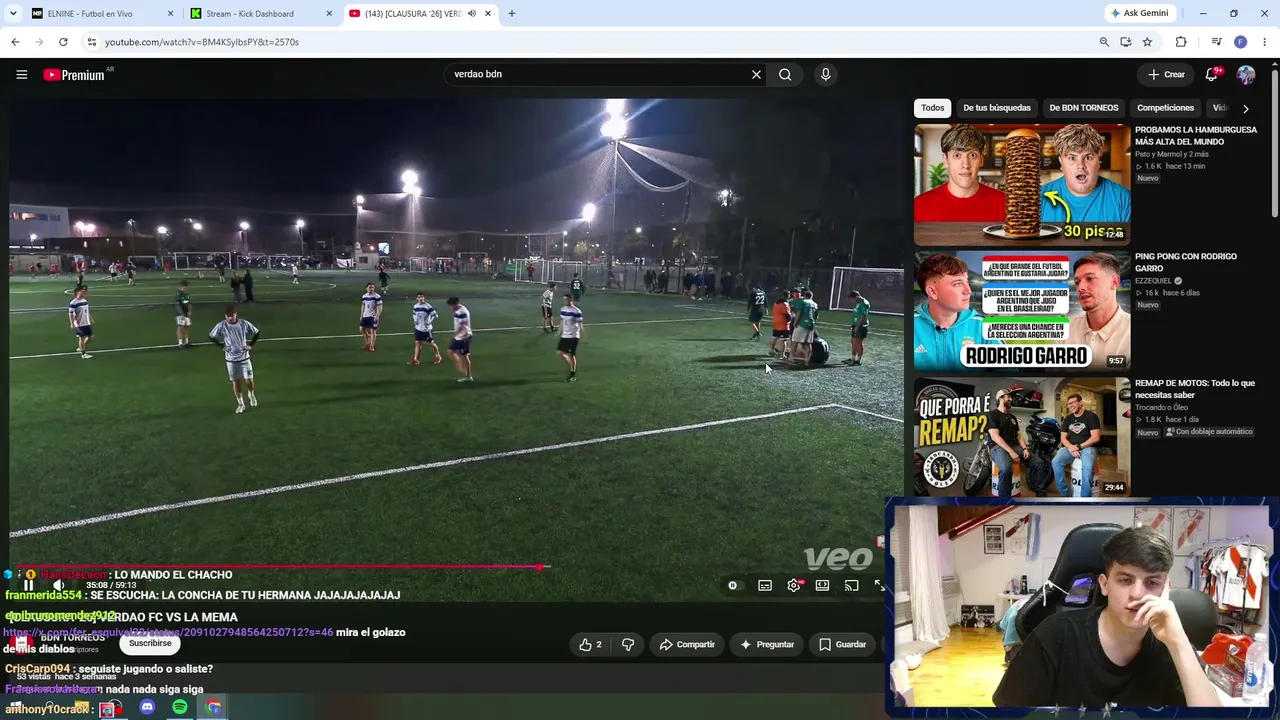Screen dimensions: 1280x720
Task: Click the Compartir button
Action: click(687, 645)
